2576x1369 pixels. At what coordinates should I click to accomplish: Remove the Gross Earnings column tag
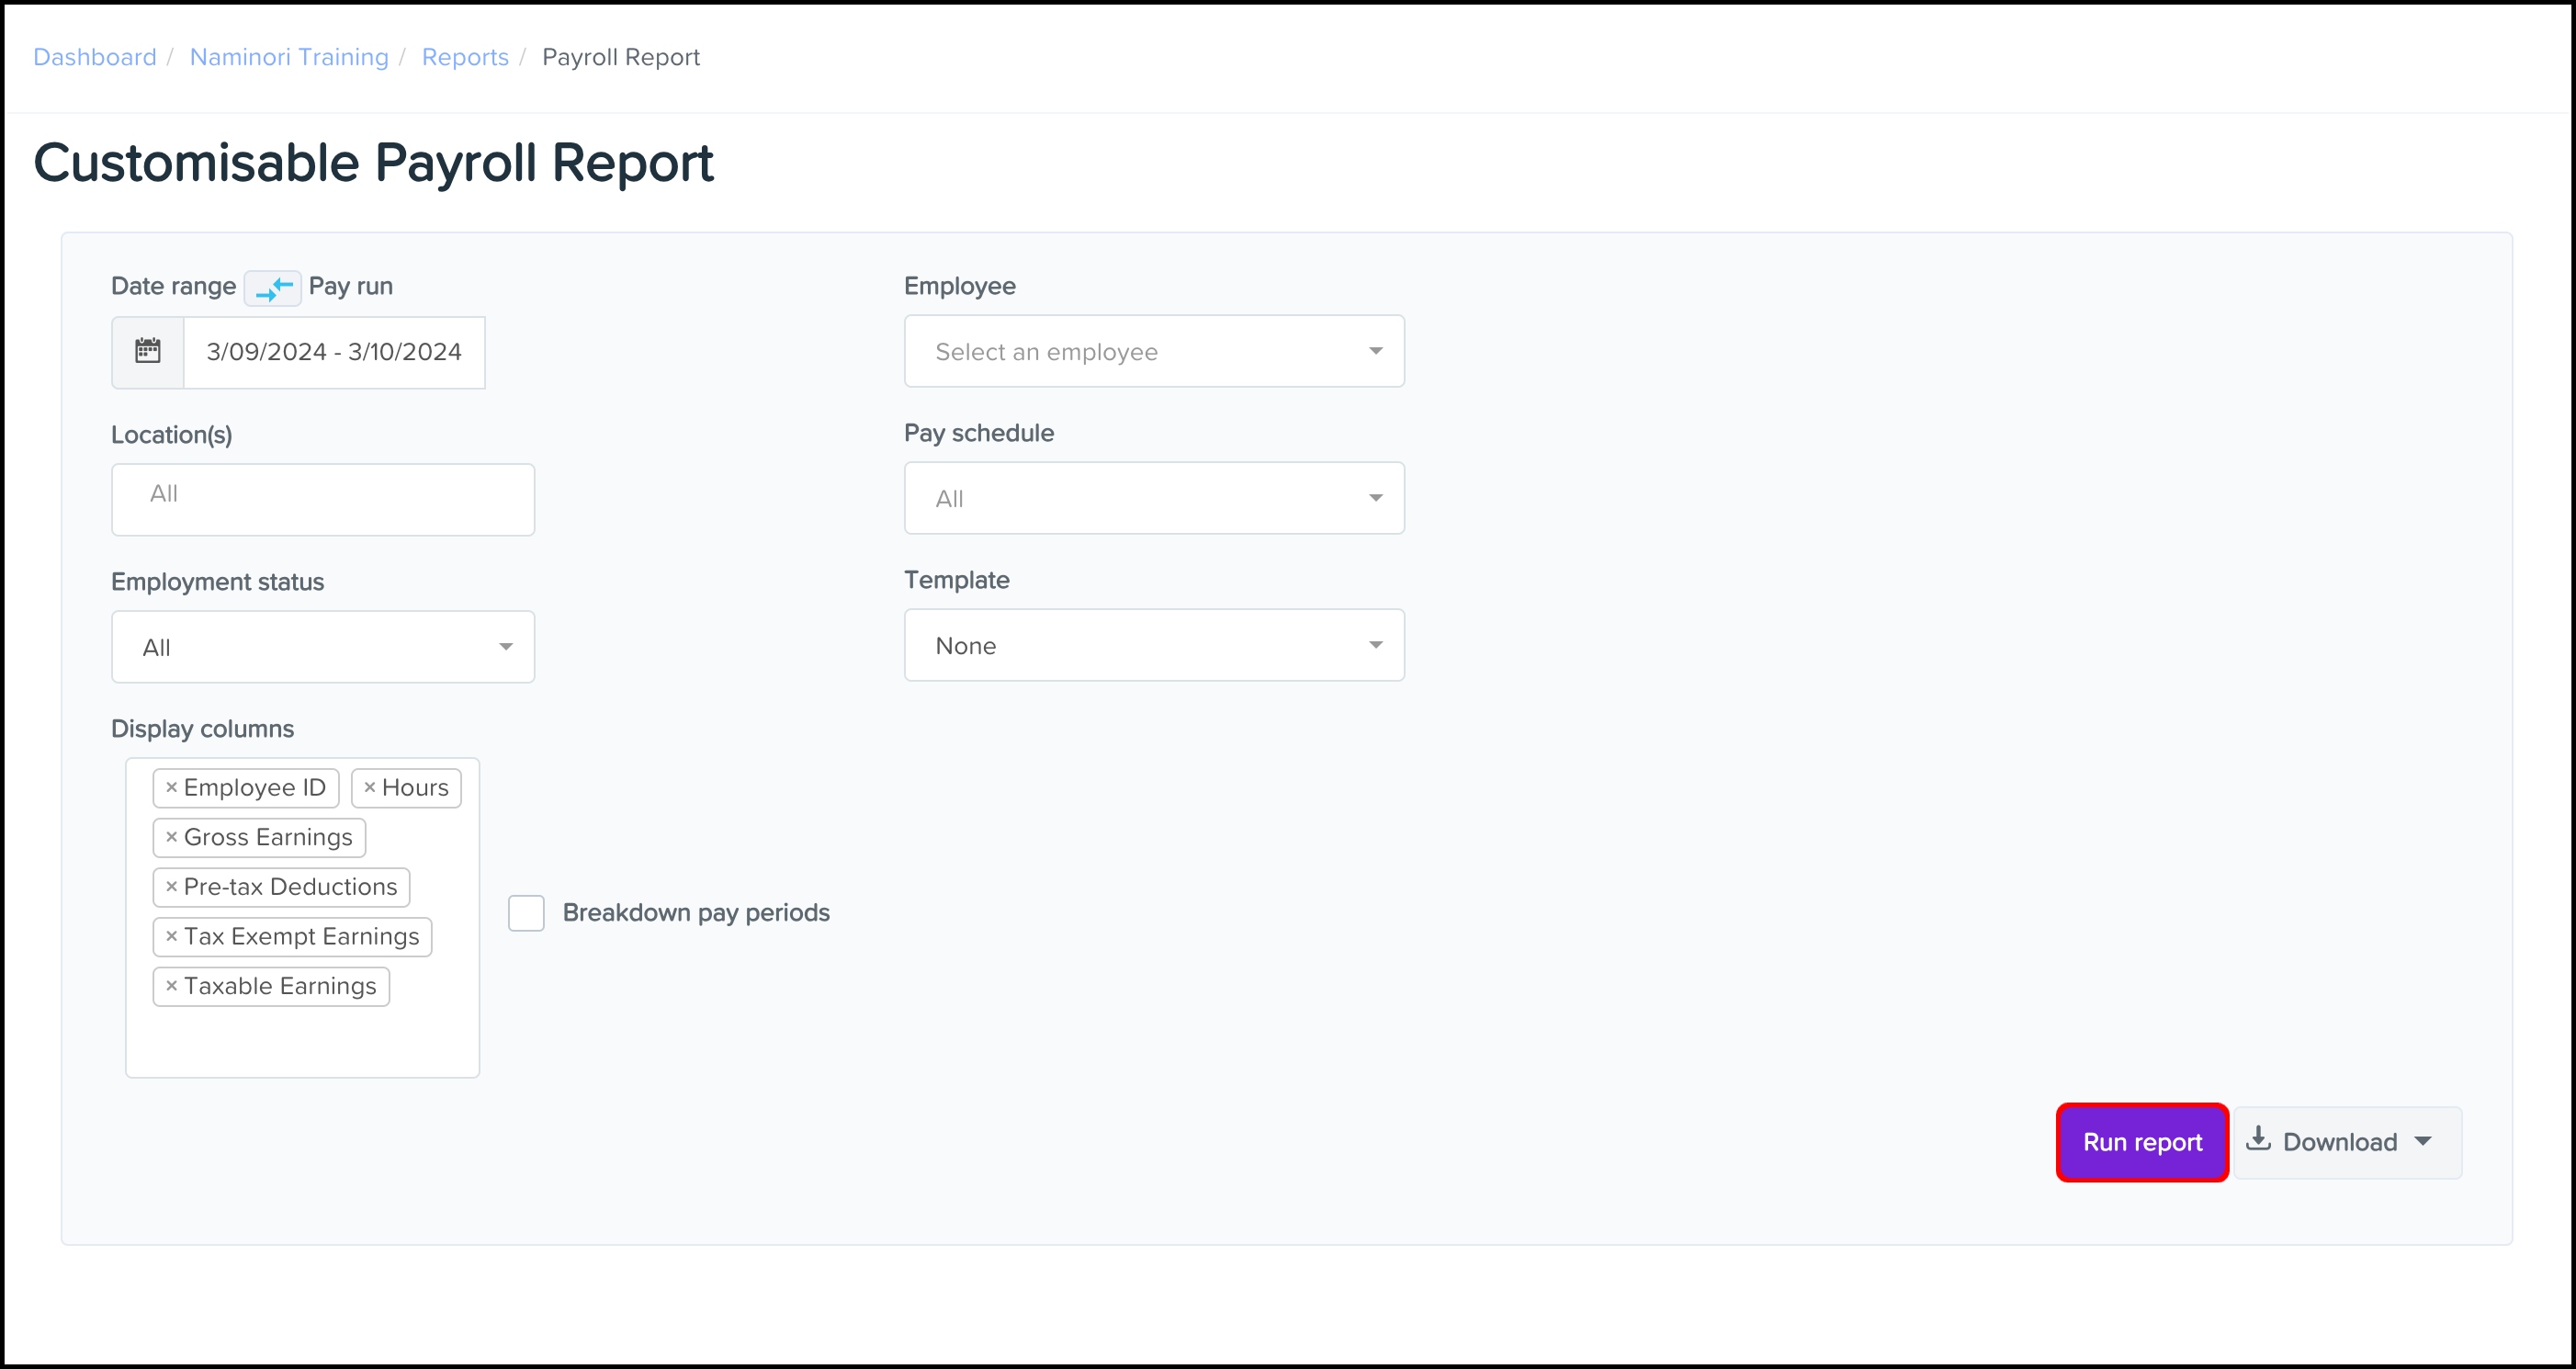tap(171, 837)
